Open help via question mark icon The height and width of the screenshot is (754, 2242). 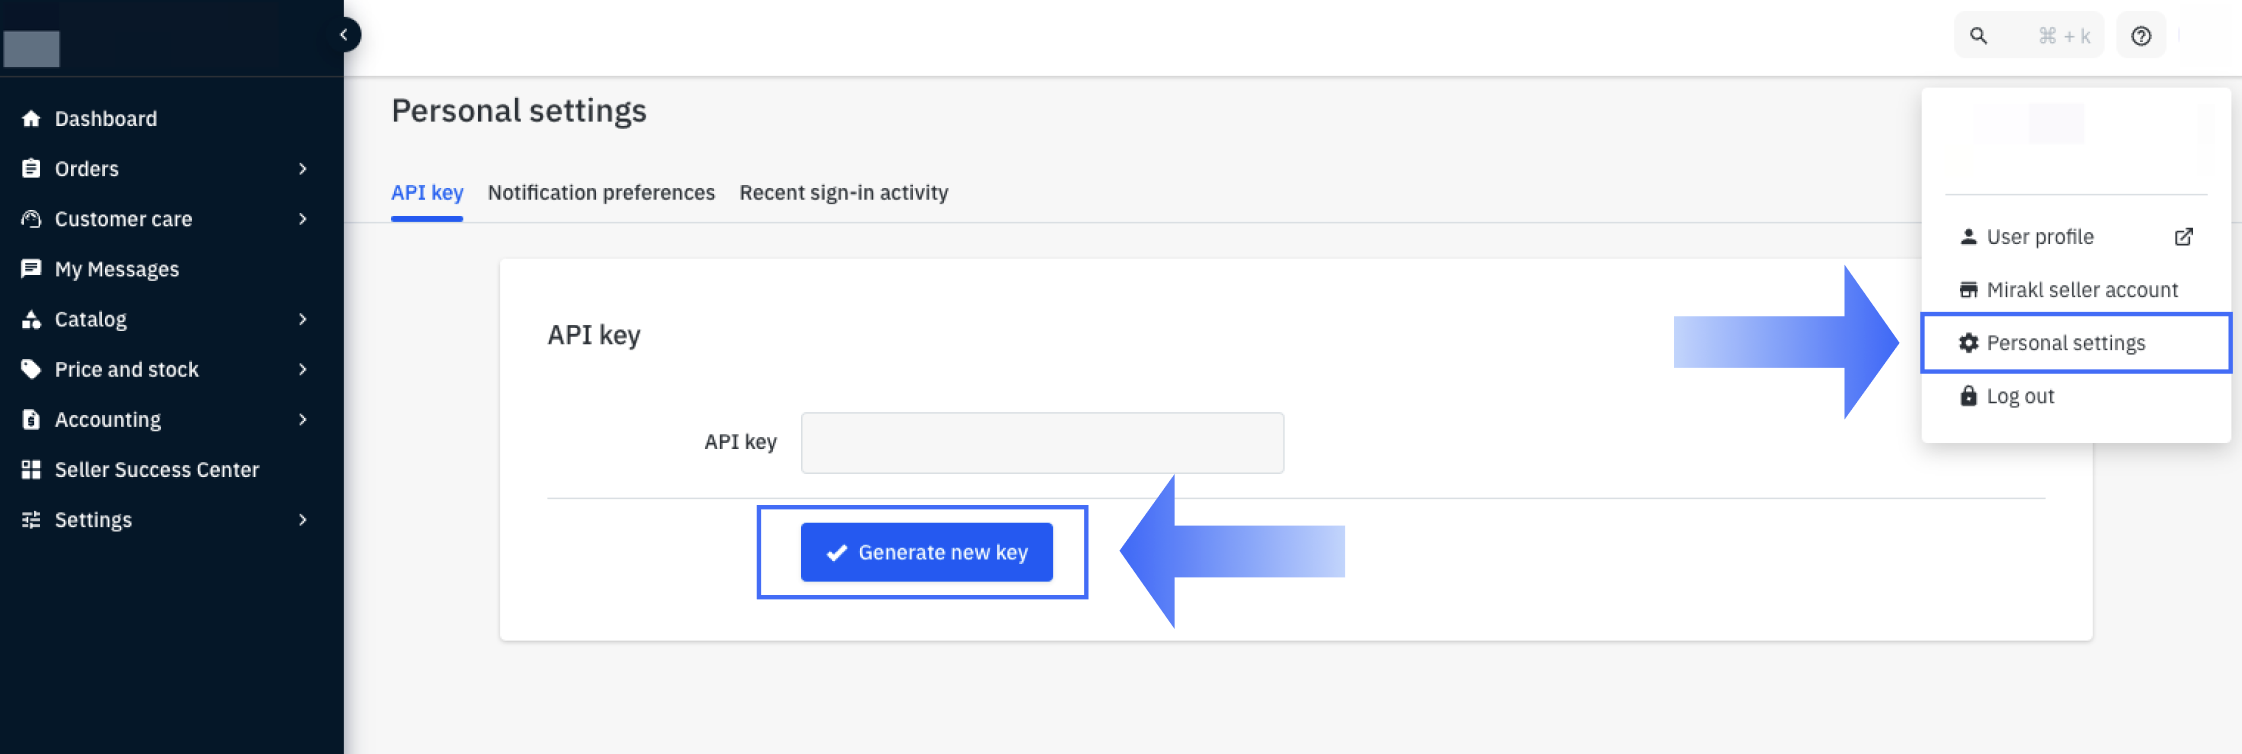point(2141,36)
